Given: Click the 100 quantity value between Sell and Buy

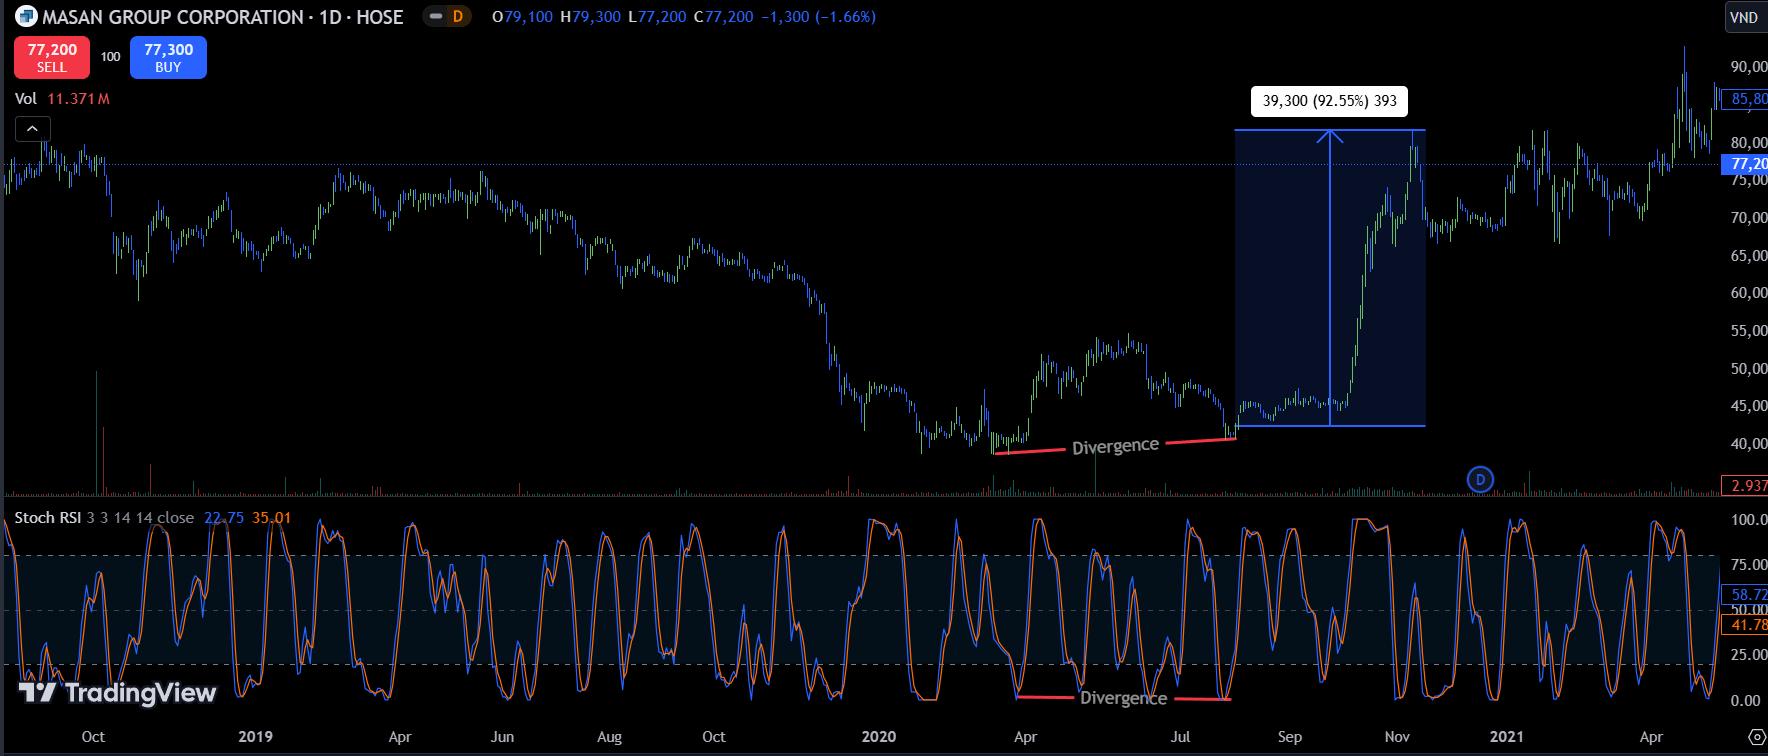Looking at the screenshot, I should click(110, 57).
